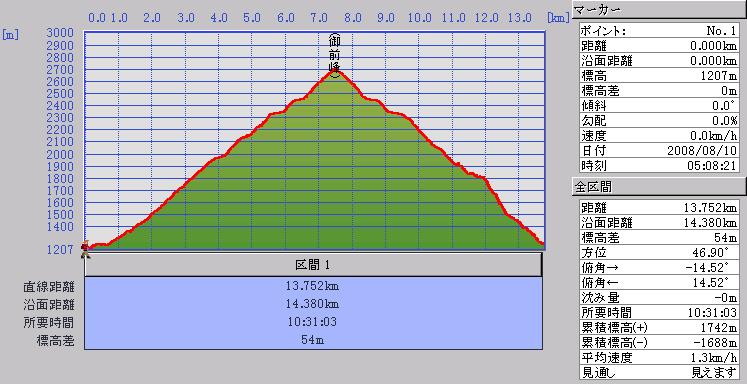The height and width of the screenshot is (384, 747).
Task: Click the 直線距離 value 13.752km in table
Action: [313, 286]
